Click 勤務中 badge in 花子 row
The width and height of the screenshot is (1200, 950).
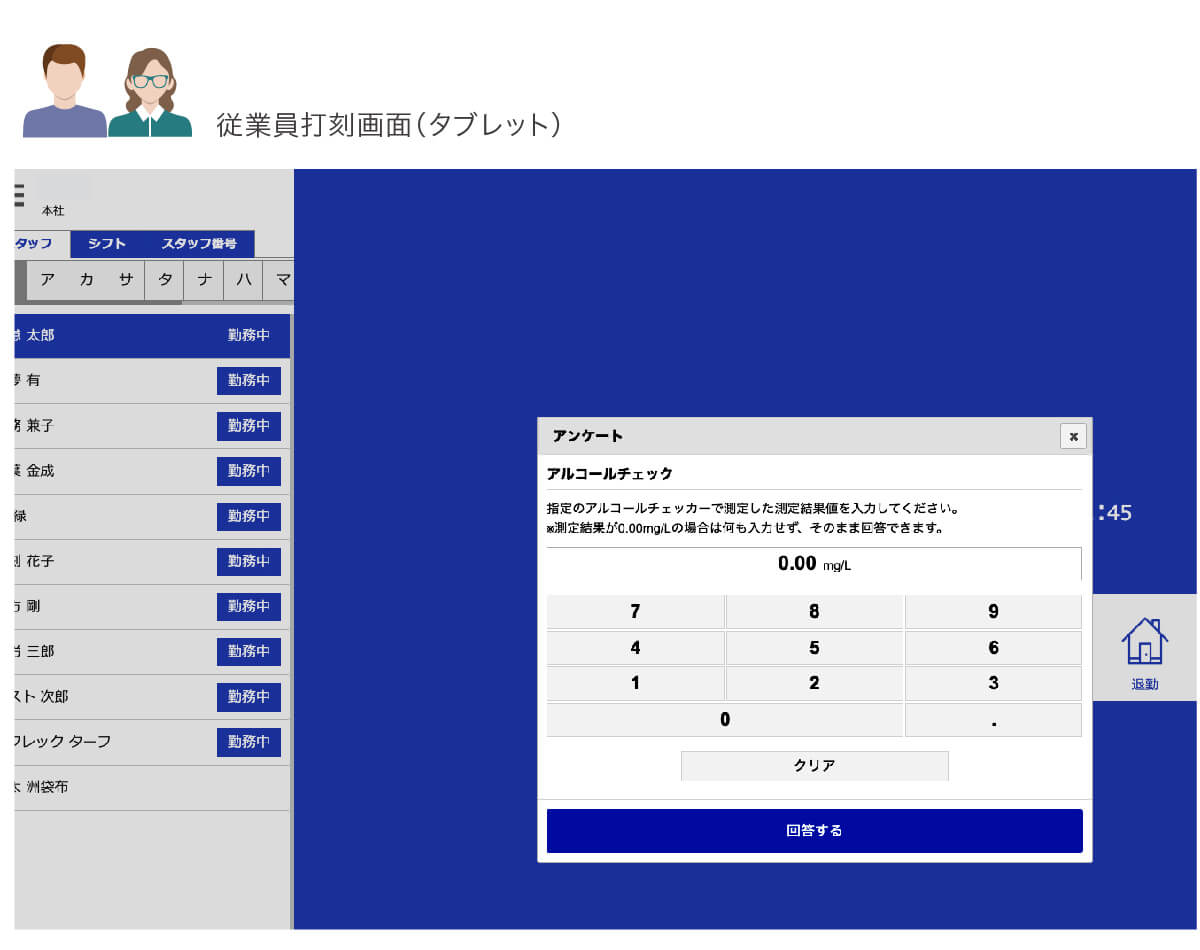[x=249, y=562]
